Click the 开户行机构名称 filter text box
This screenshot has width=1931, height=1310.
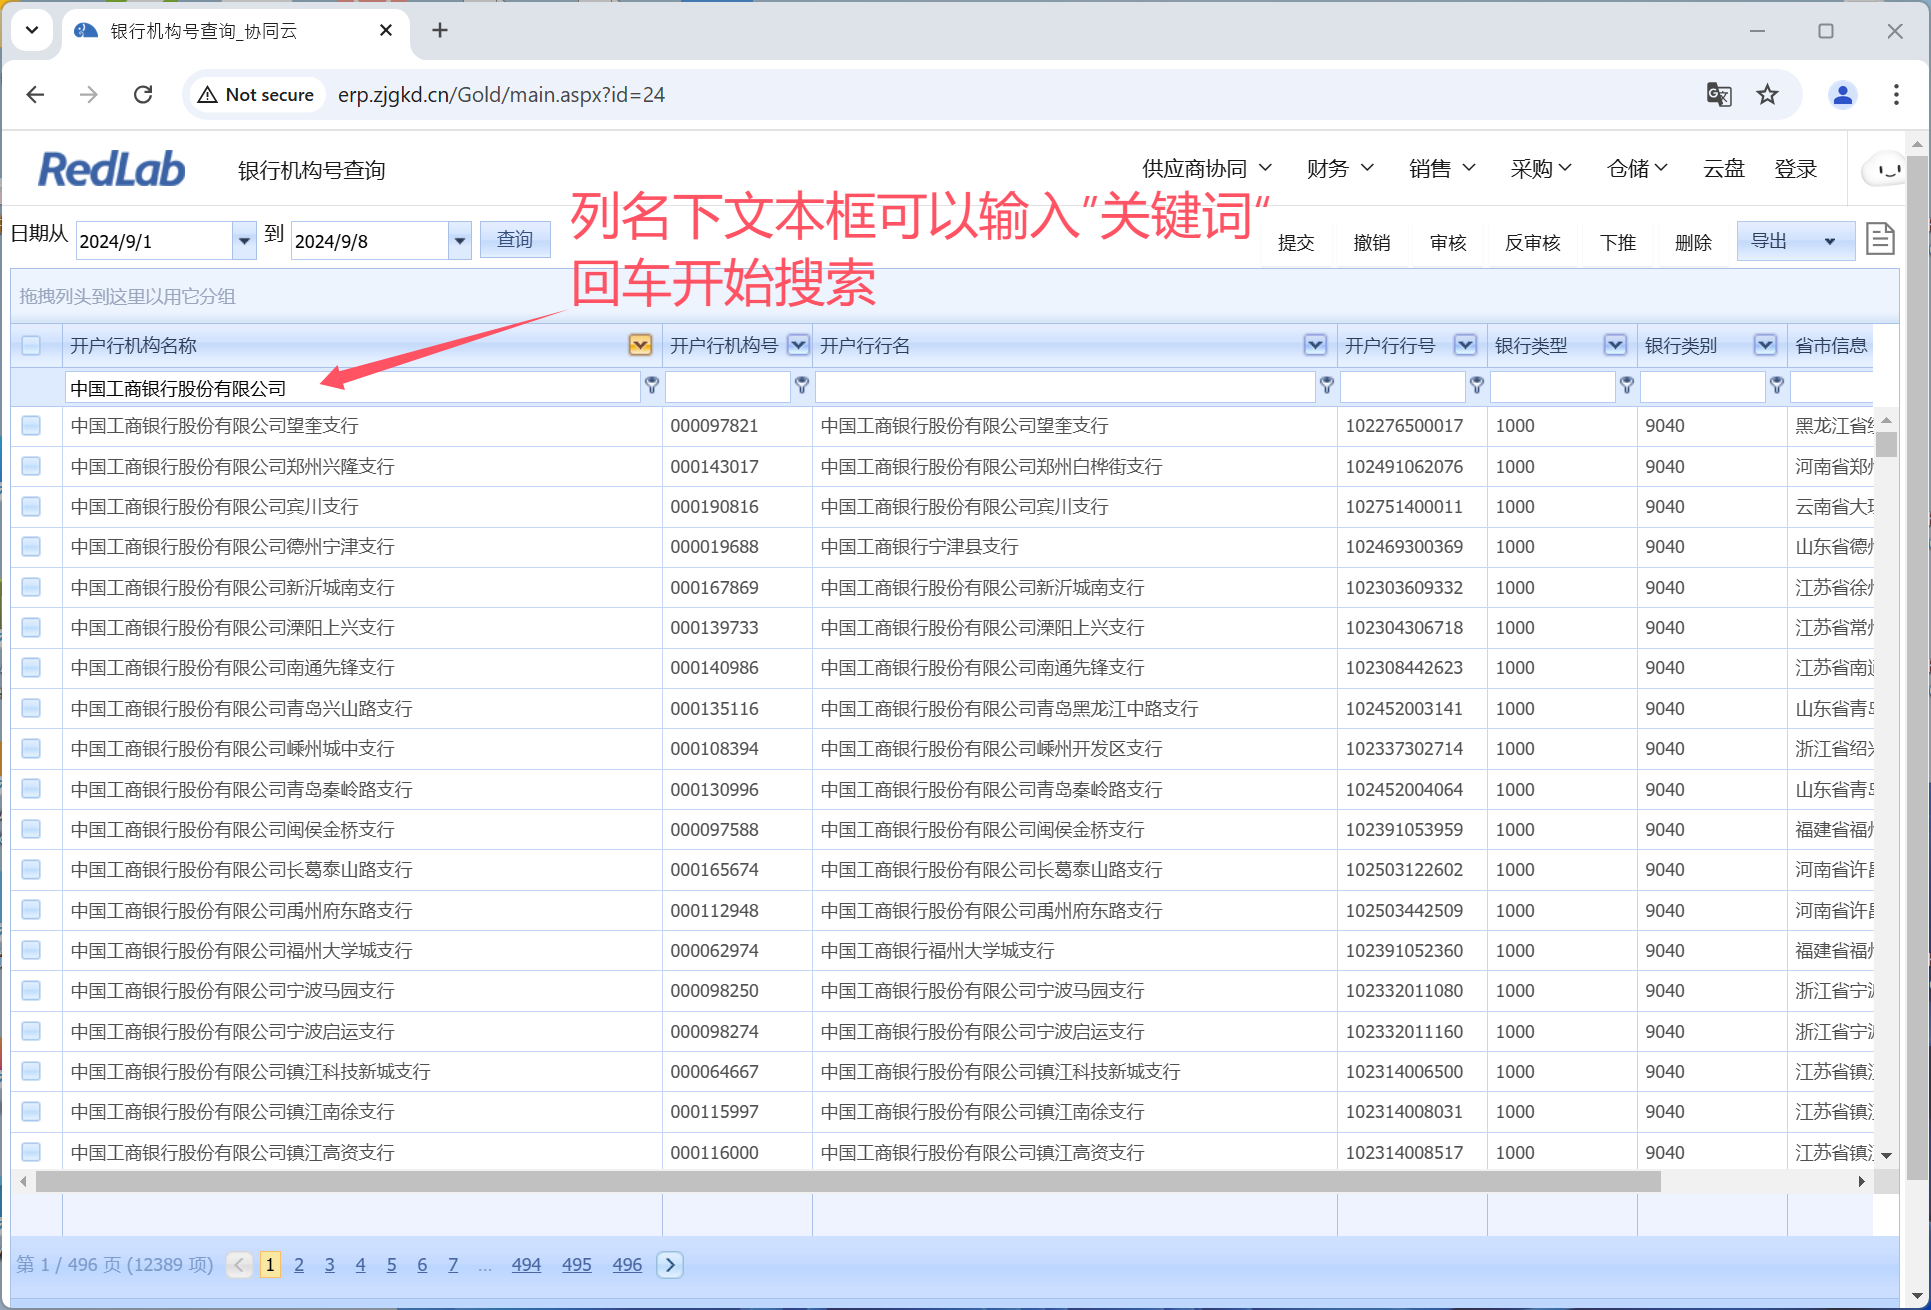point(352,388)
